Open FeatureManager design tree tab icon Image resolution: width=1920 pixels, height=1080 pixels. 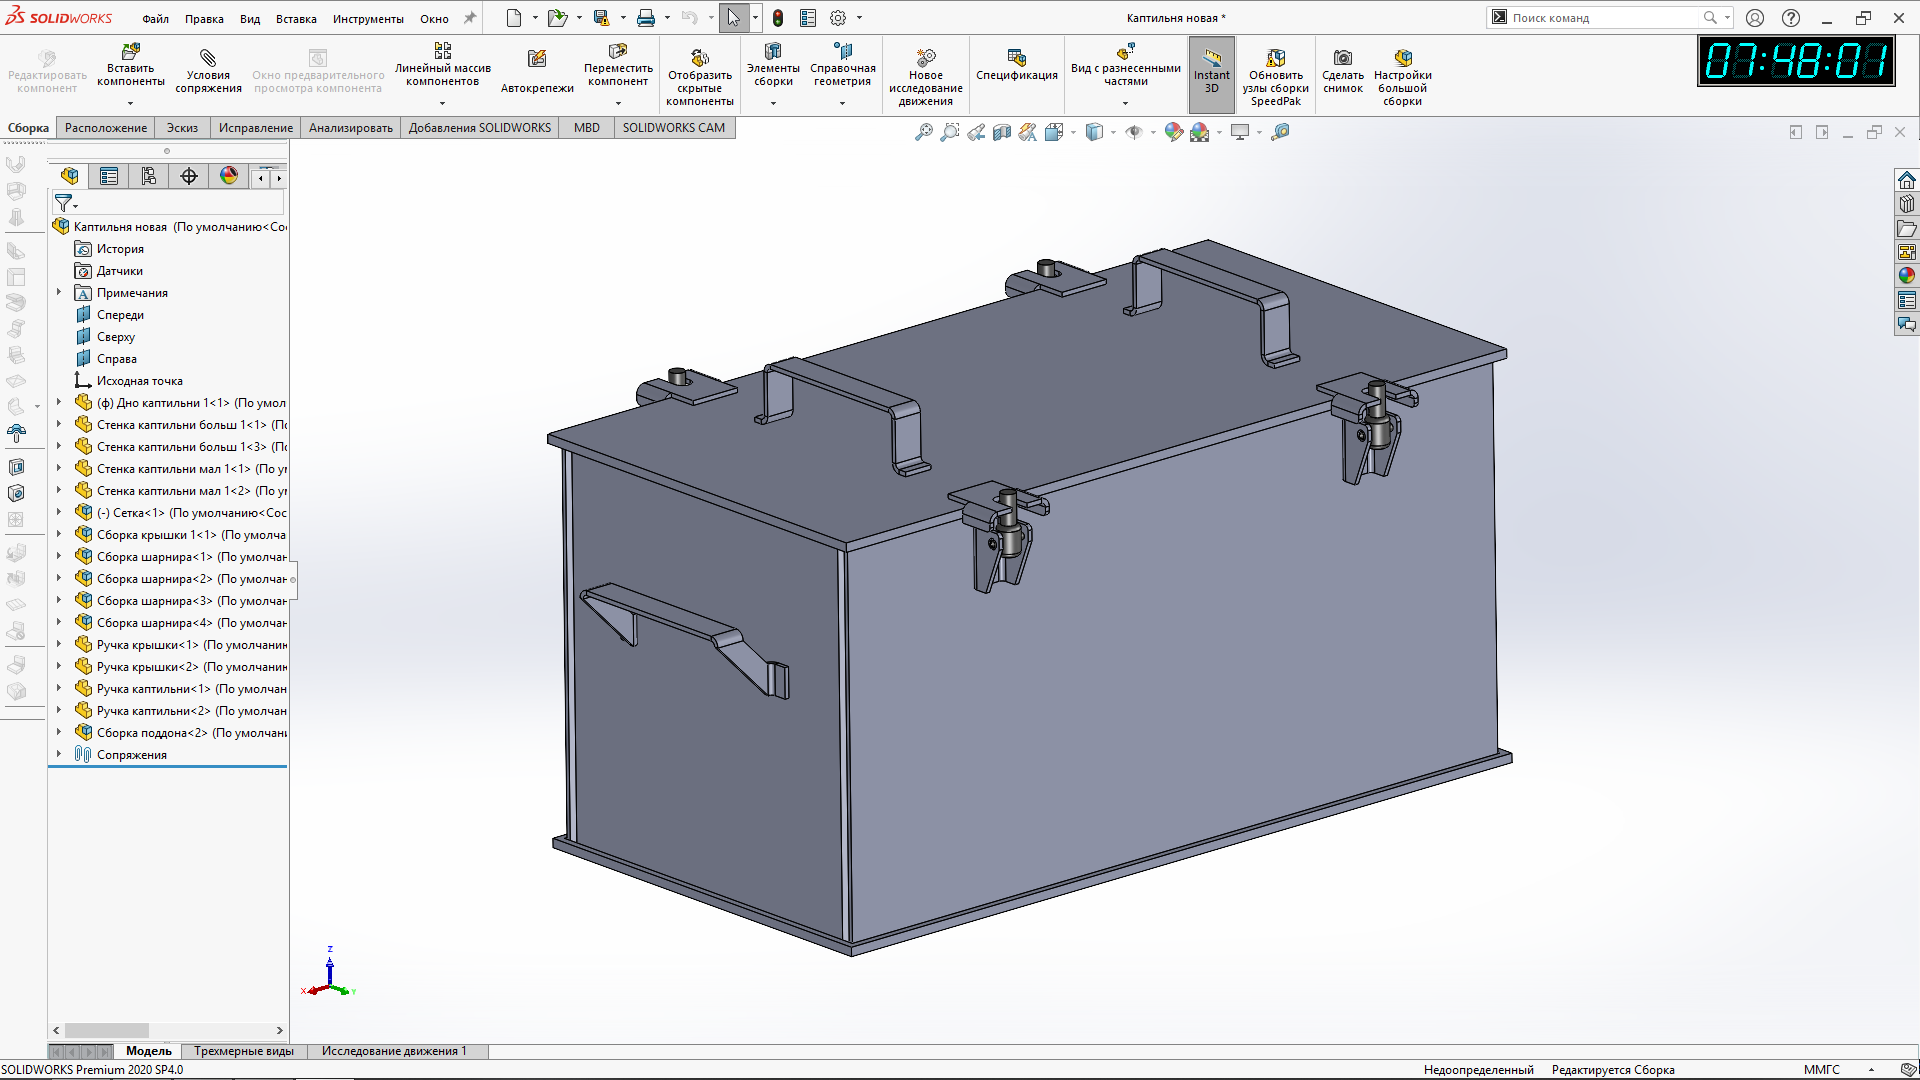point(69,176)
